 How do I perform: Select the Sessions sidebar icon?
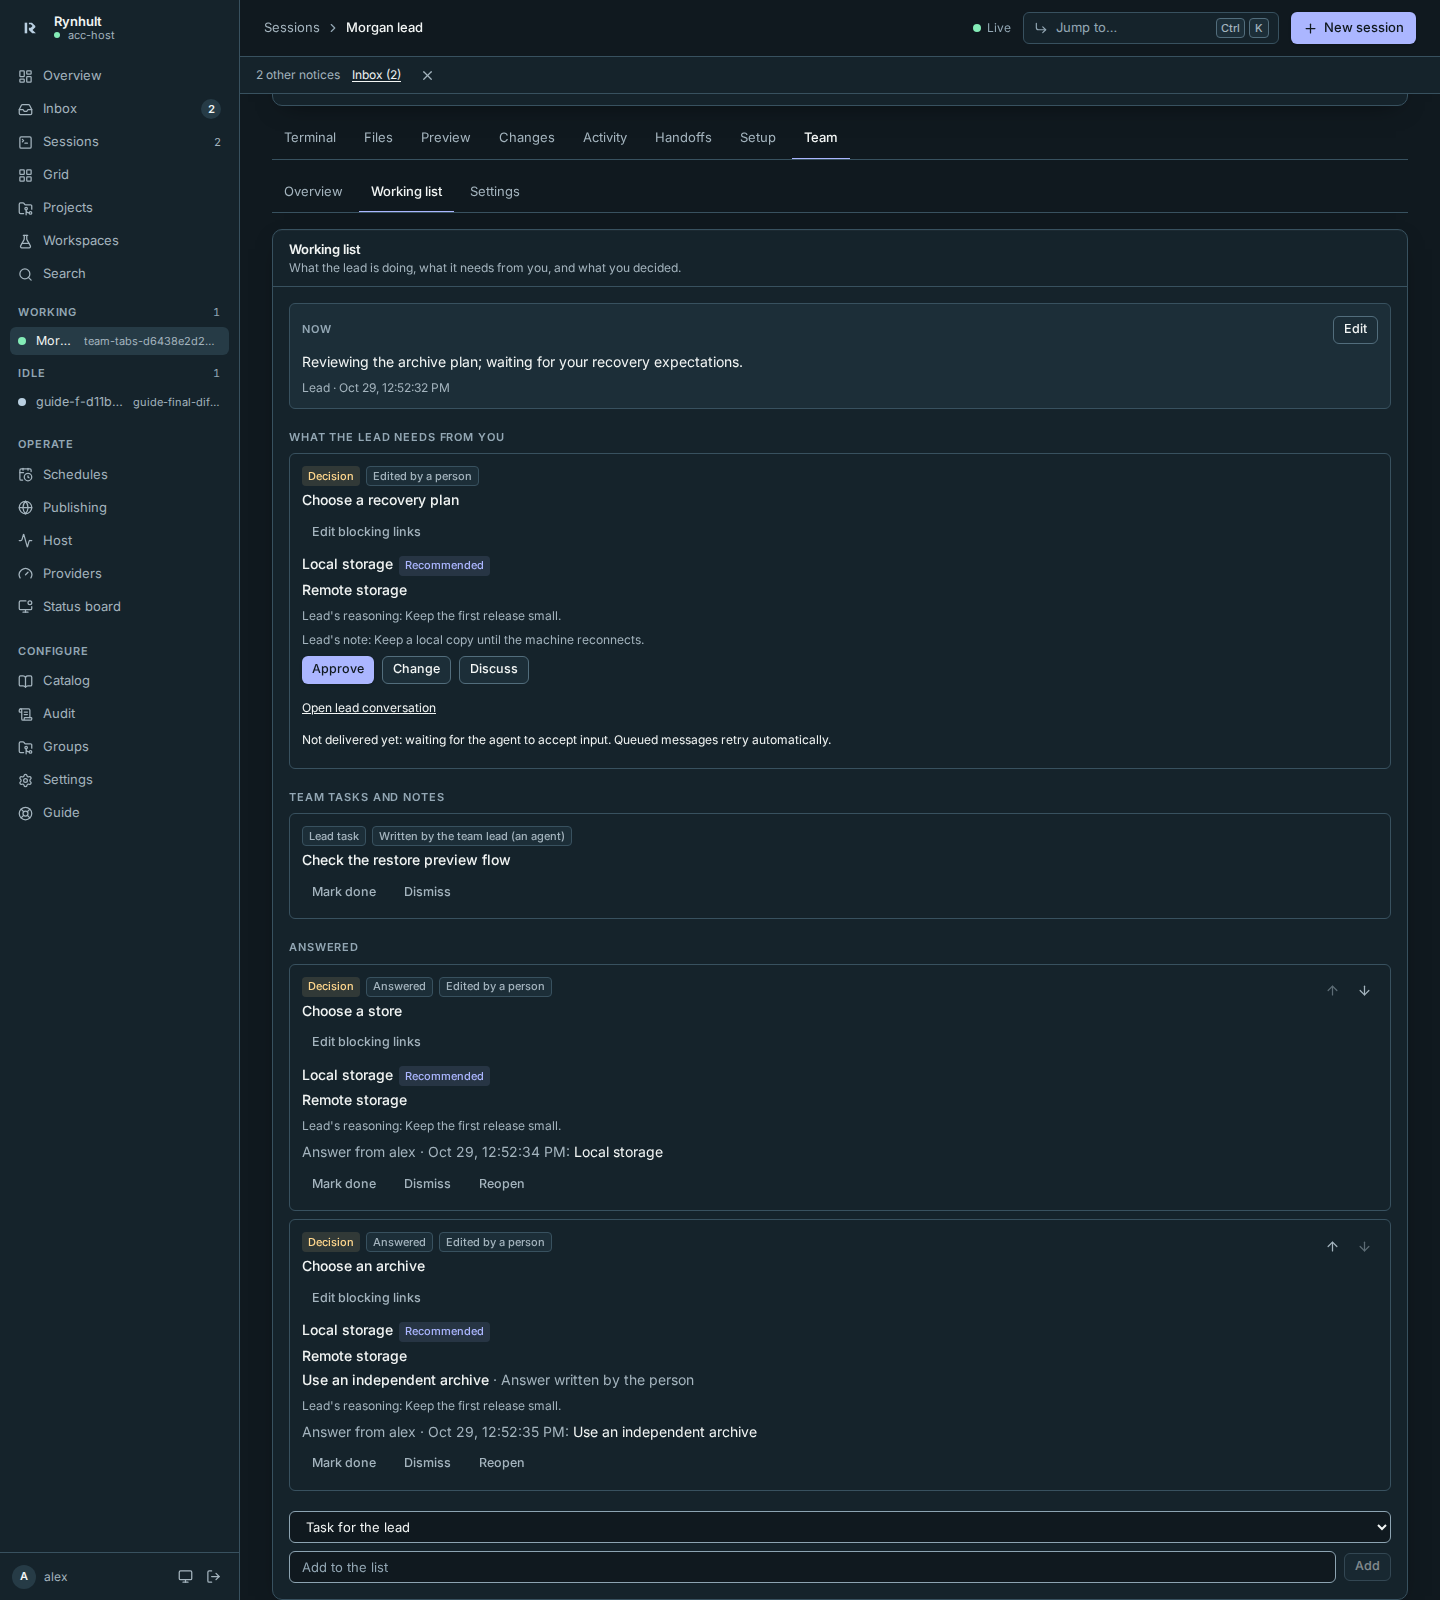click(26, 142)
